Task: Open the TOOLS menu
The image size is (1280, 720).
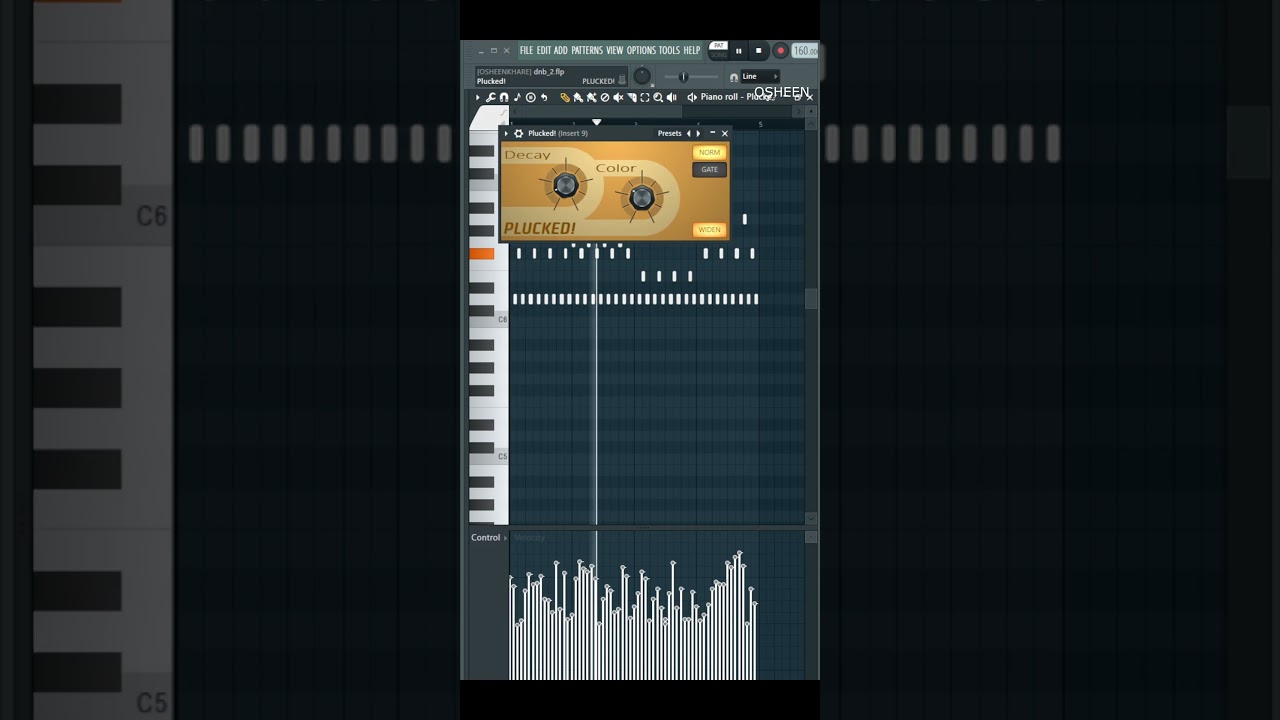Action: click(669, 50)
